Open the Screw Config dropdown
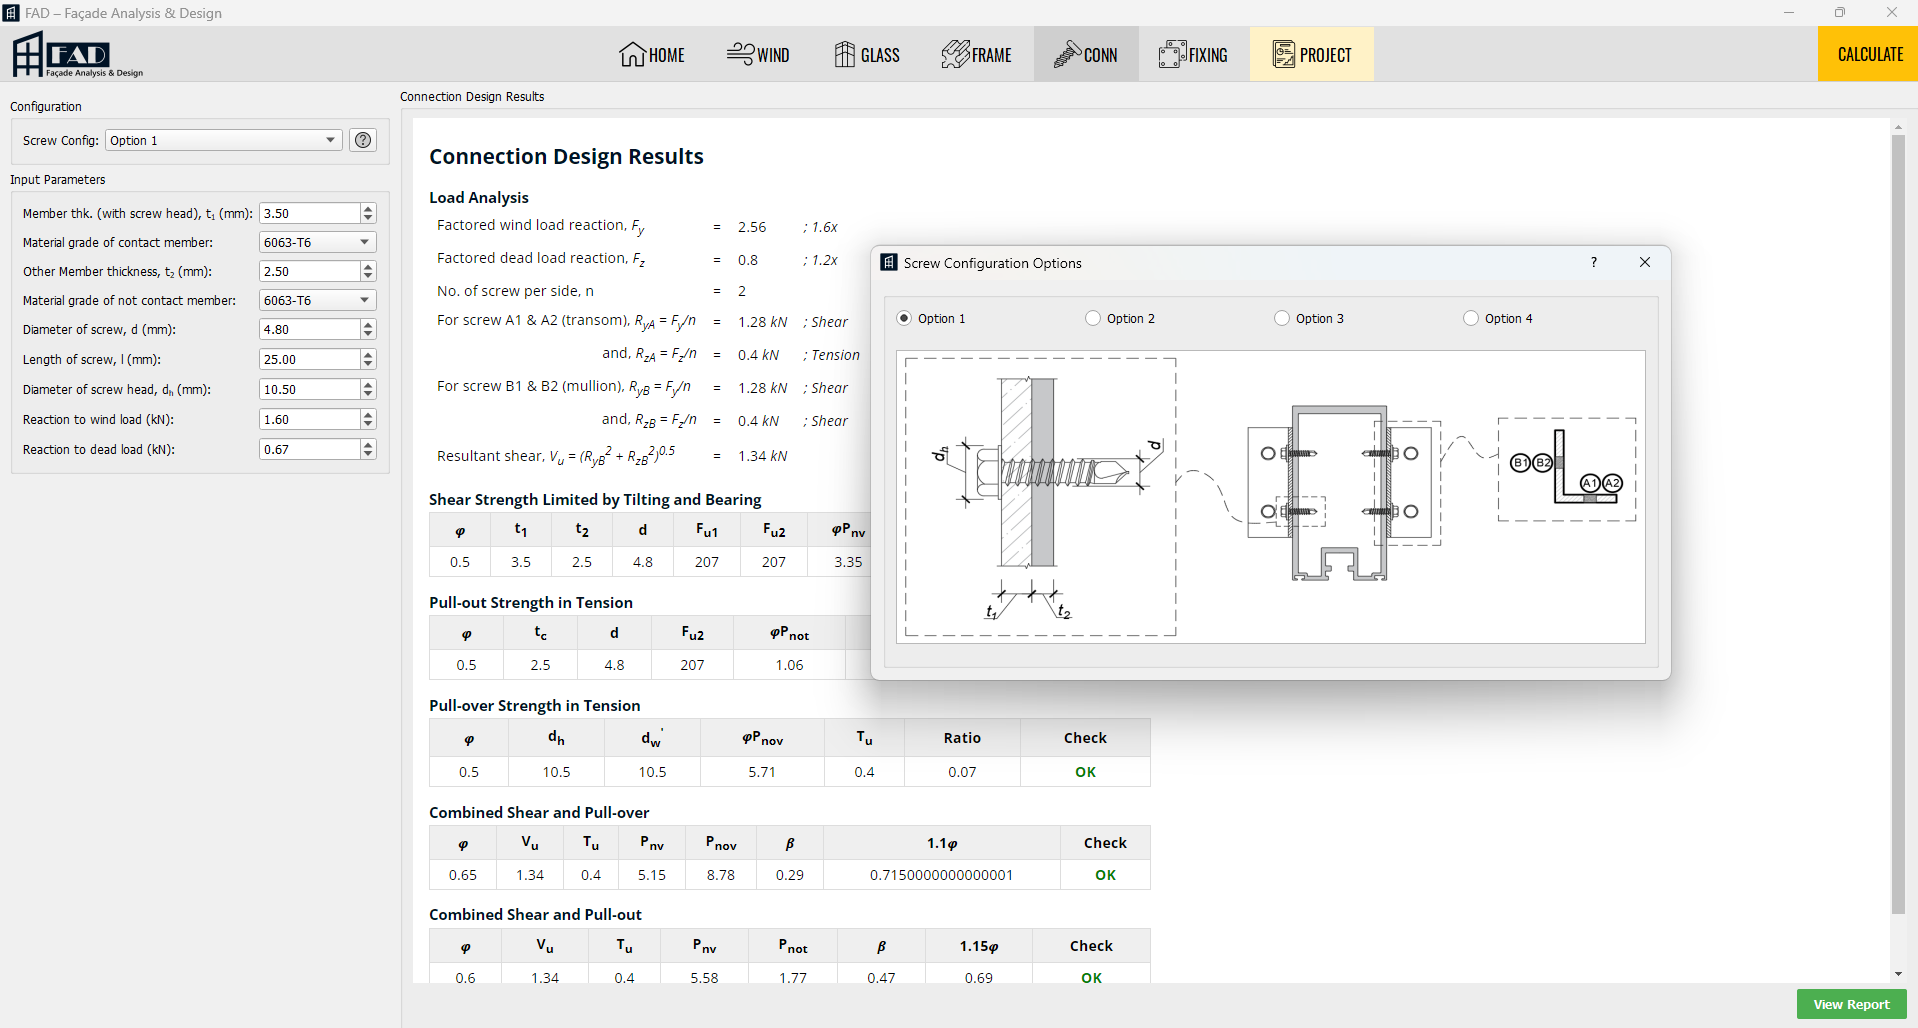 tap(224, 140)
